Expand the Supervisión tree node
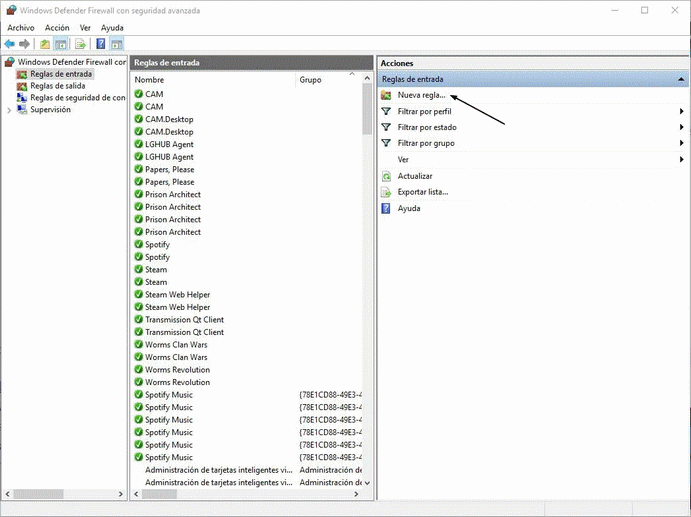 pyautogui.click(x=9, y=110)
